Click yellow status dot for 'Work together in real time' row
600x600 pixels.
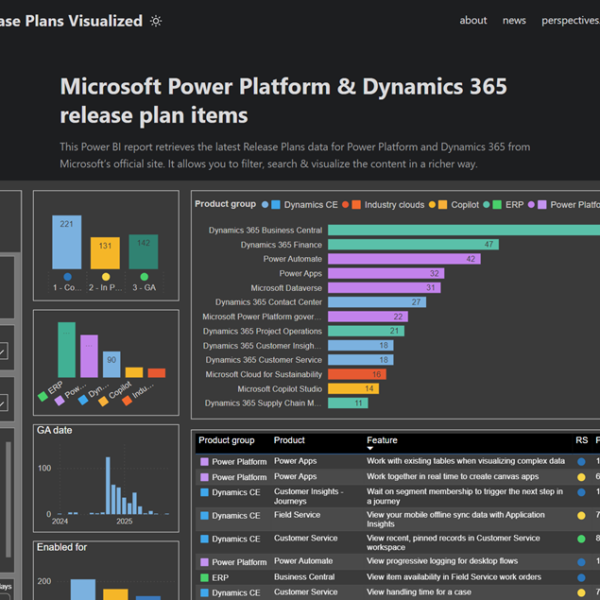pos(581,477)
